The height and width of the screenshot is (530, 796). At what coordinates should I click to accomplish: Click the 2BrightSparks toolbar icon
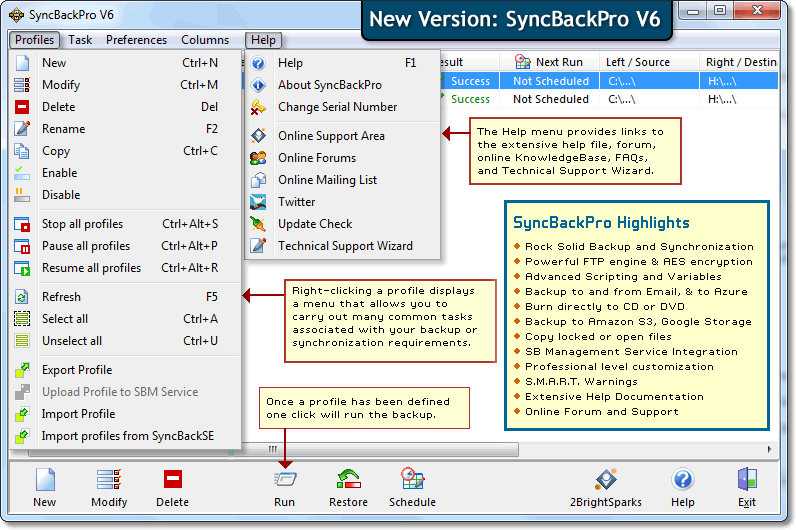[606, 479]
